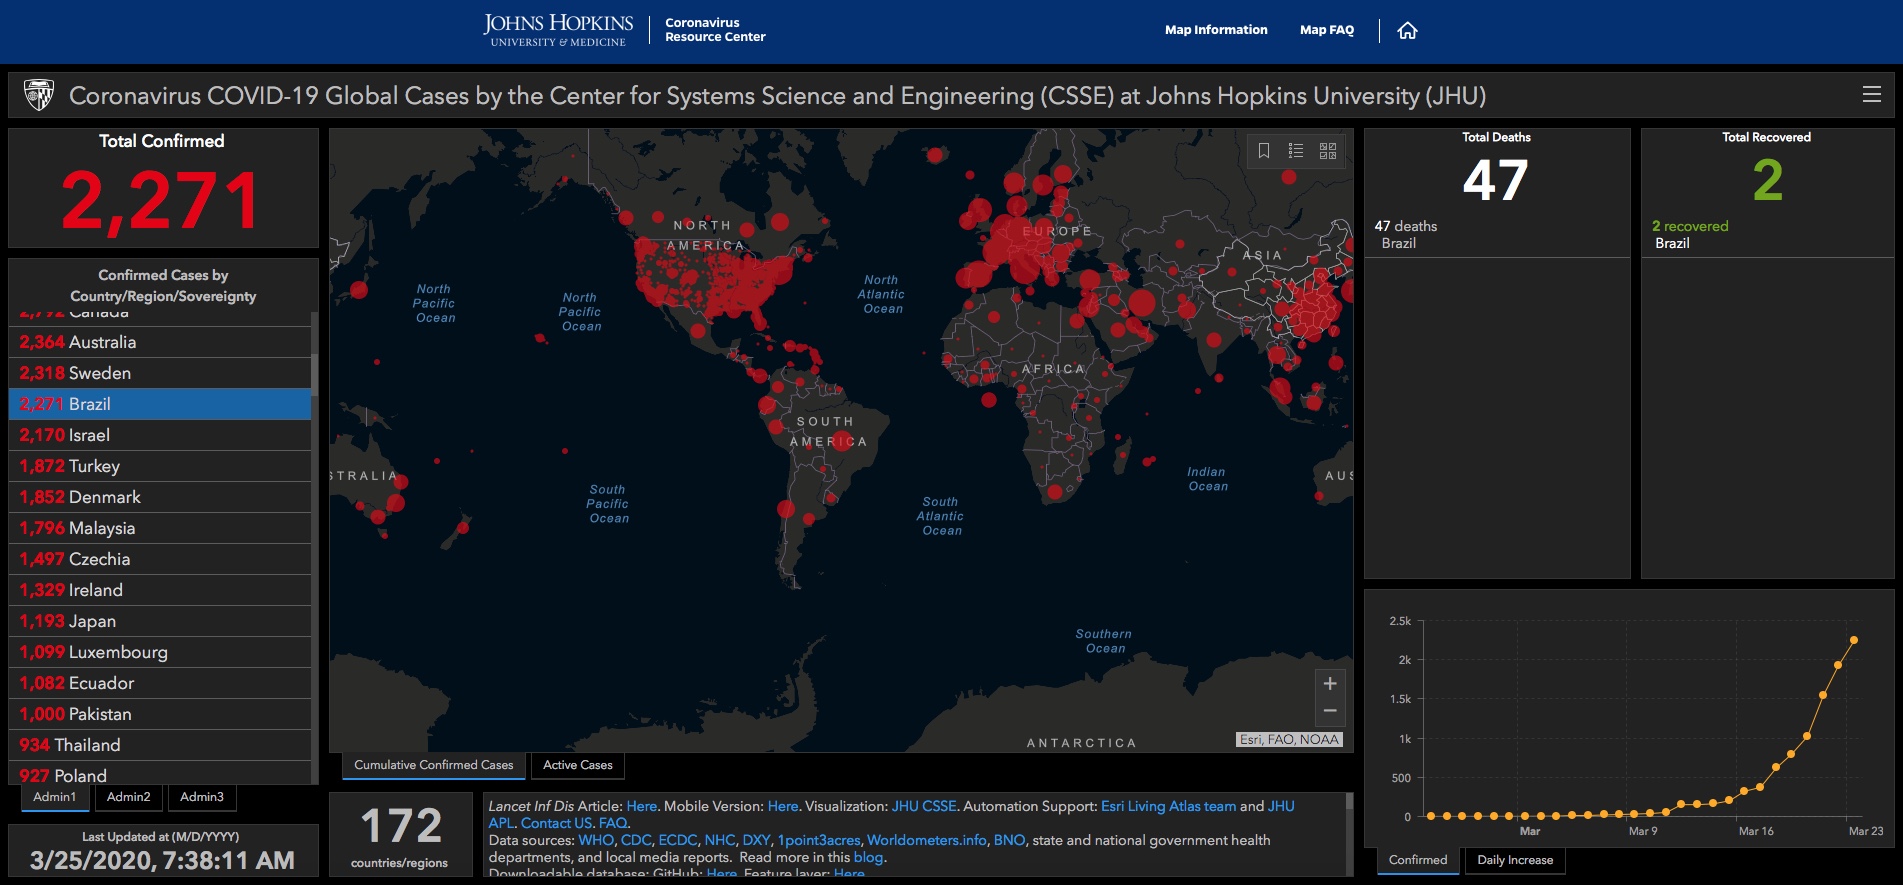Viewport: 1903px width, 885px height.
Task: Open the Admin3 tab
Action: [x=202, y=797]
